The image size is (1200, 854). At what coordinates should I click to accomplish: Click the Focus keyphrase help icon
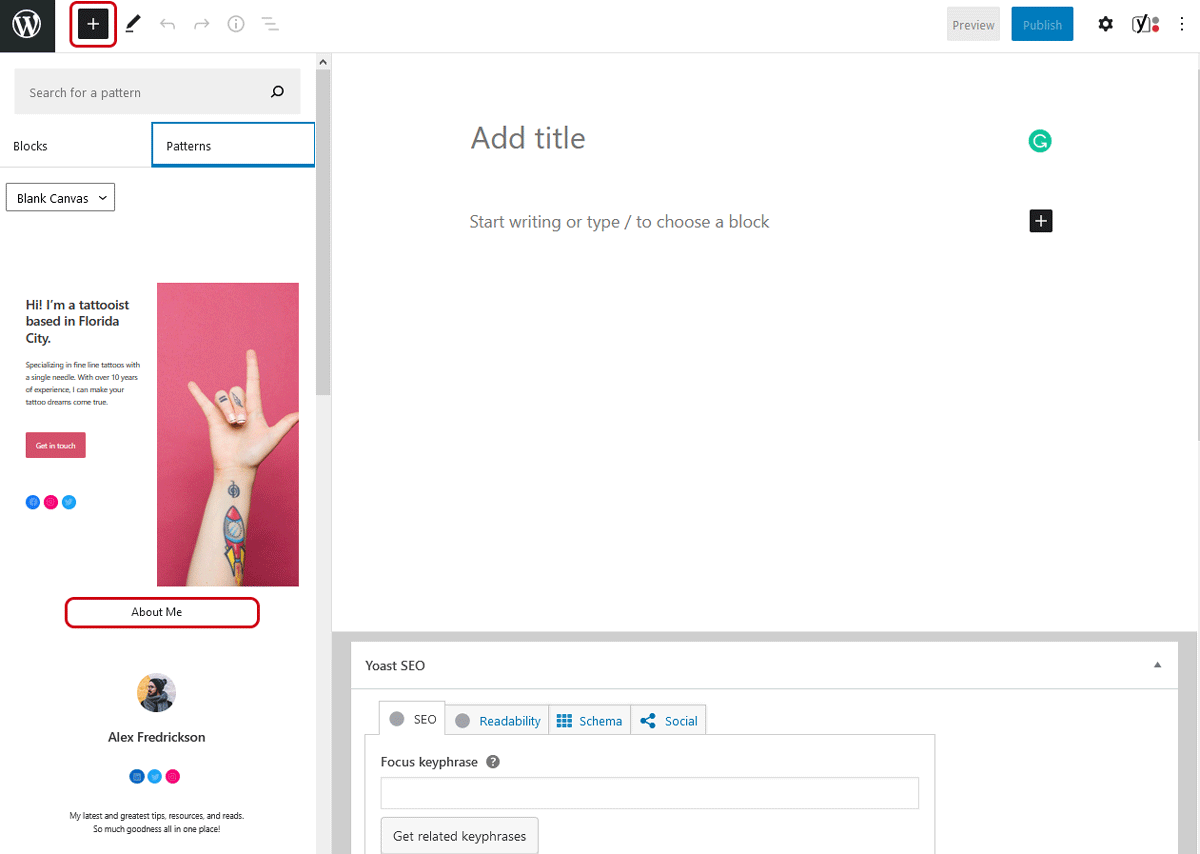click(x=492, y=762)
